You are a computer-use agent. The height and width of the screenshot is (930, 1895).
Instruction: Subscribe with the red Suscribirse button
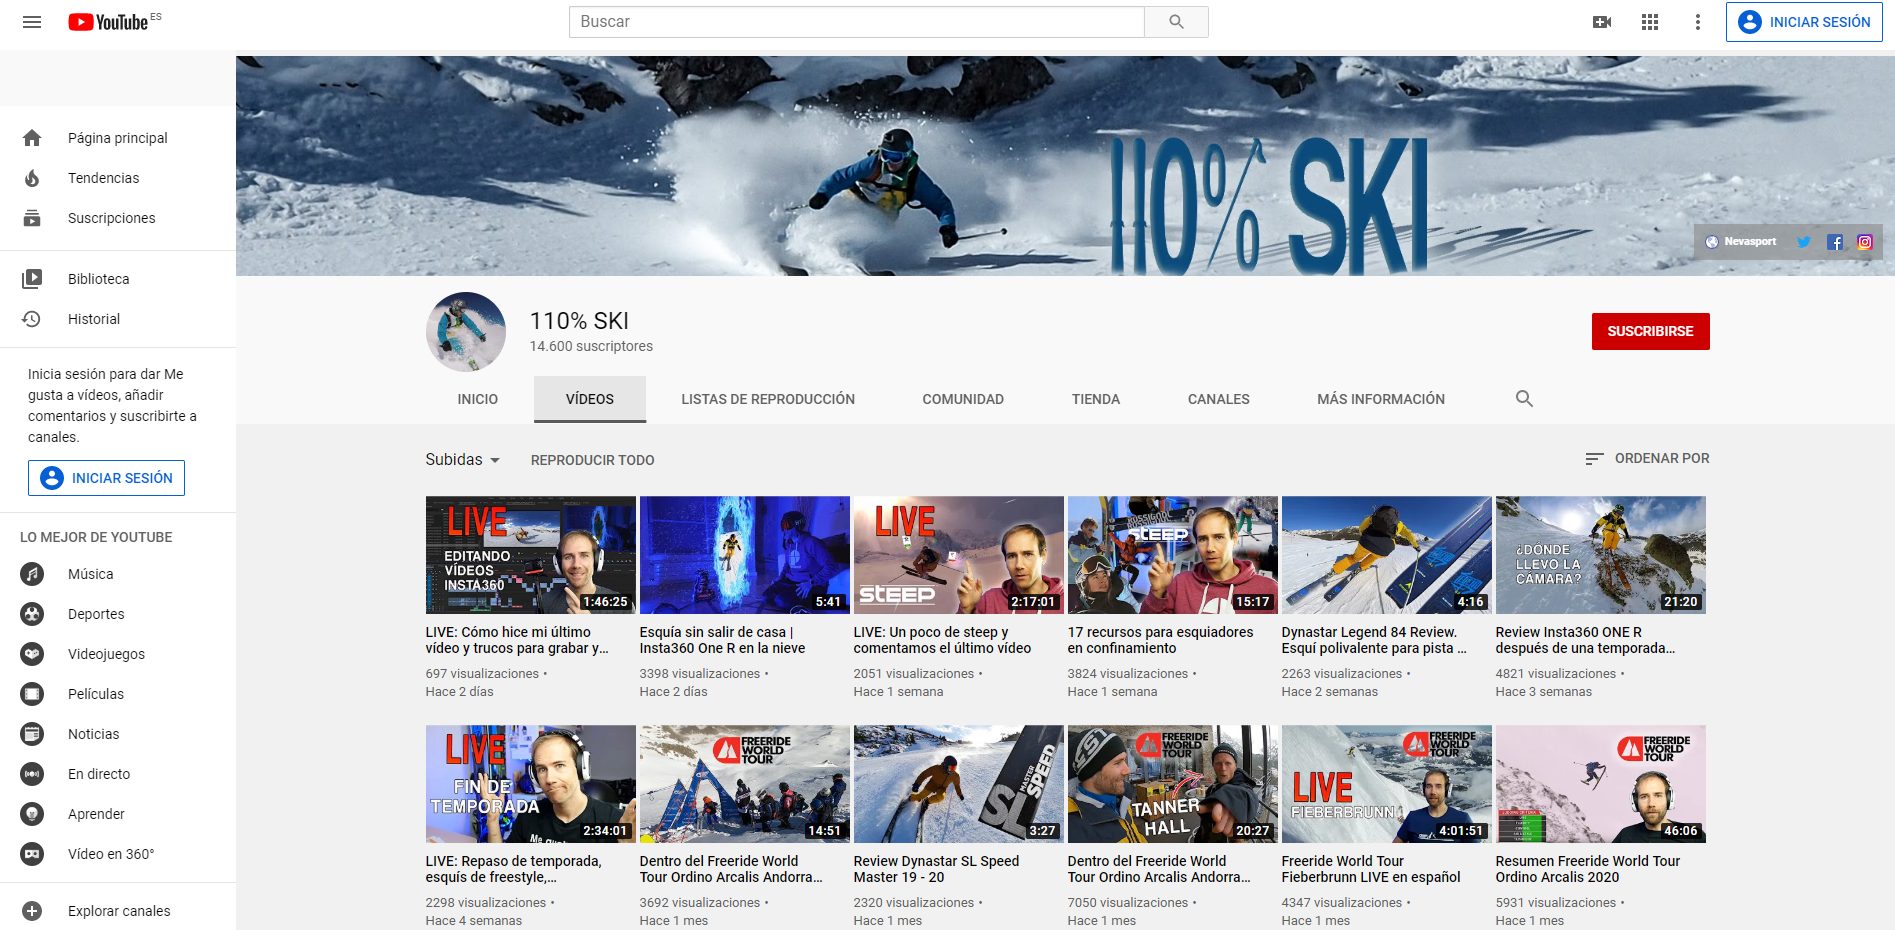coord(1650,331)
